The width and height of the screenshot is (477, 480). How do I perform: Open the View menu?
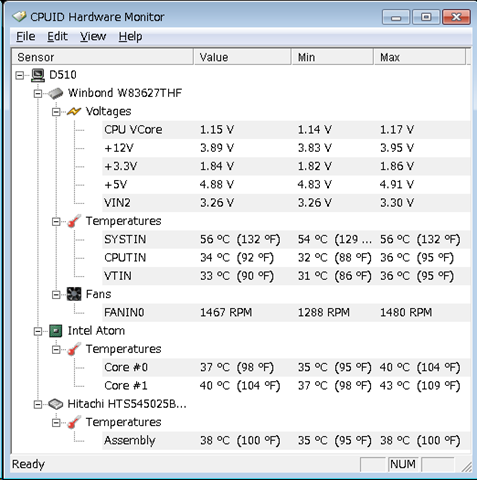(x=93, y=36)
